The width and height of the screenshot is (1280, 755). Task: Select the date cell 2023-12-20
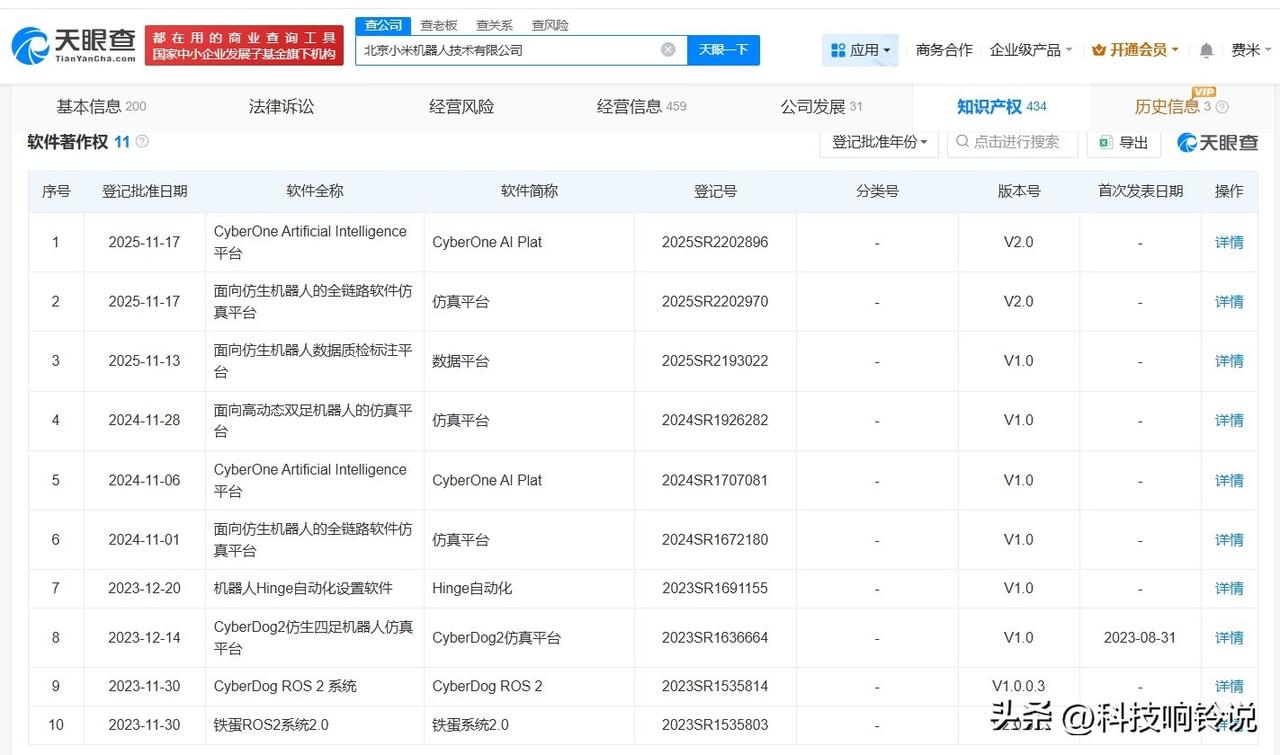144,589
